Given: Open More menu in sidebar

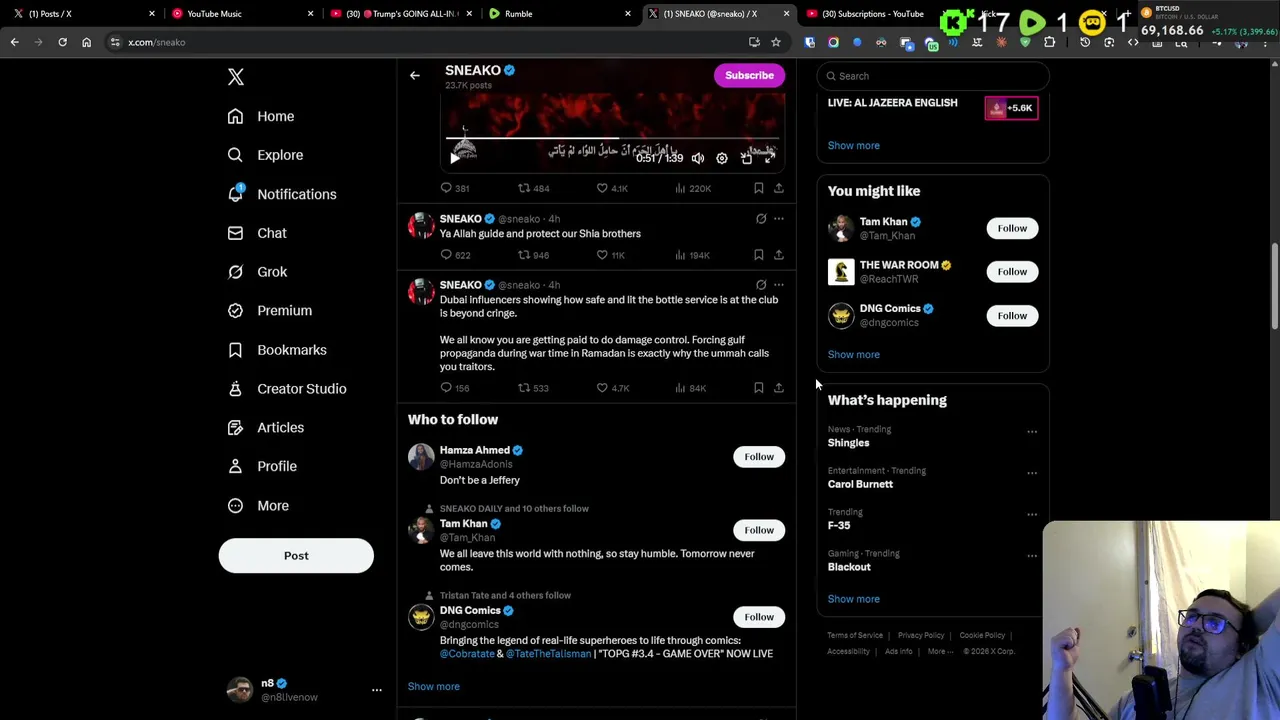Looking at the screenshot, I should 258,506.
